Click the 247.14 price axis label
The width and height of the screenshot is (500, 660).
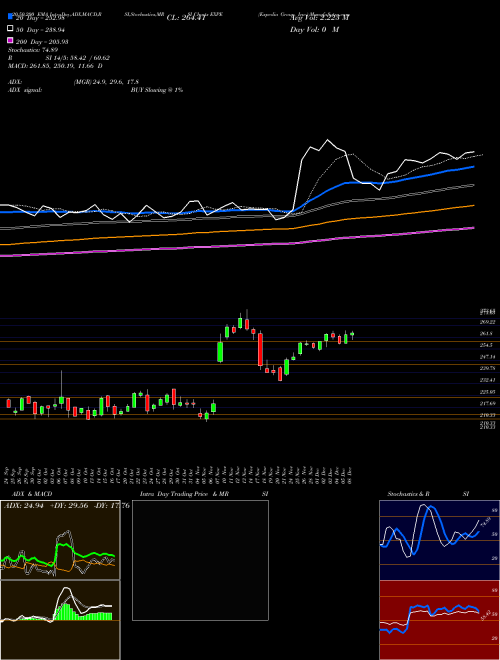coord(487,357)
